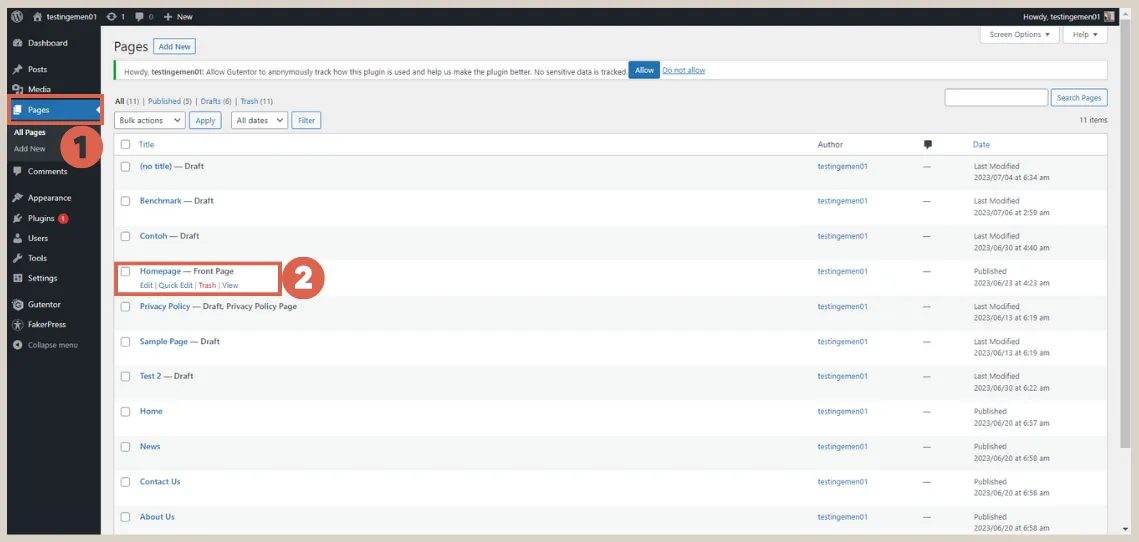The height and width of the screenshot is (542, 1139).
Task: Open FakerPress icon in sidebar
Action: point(18,324)
